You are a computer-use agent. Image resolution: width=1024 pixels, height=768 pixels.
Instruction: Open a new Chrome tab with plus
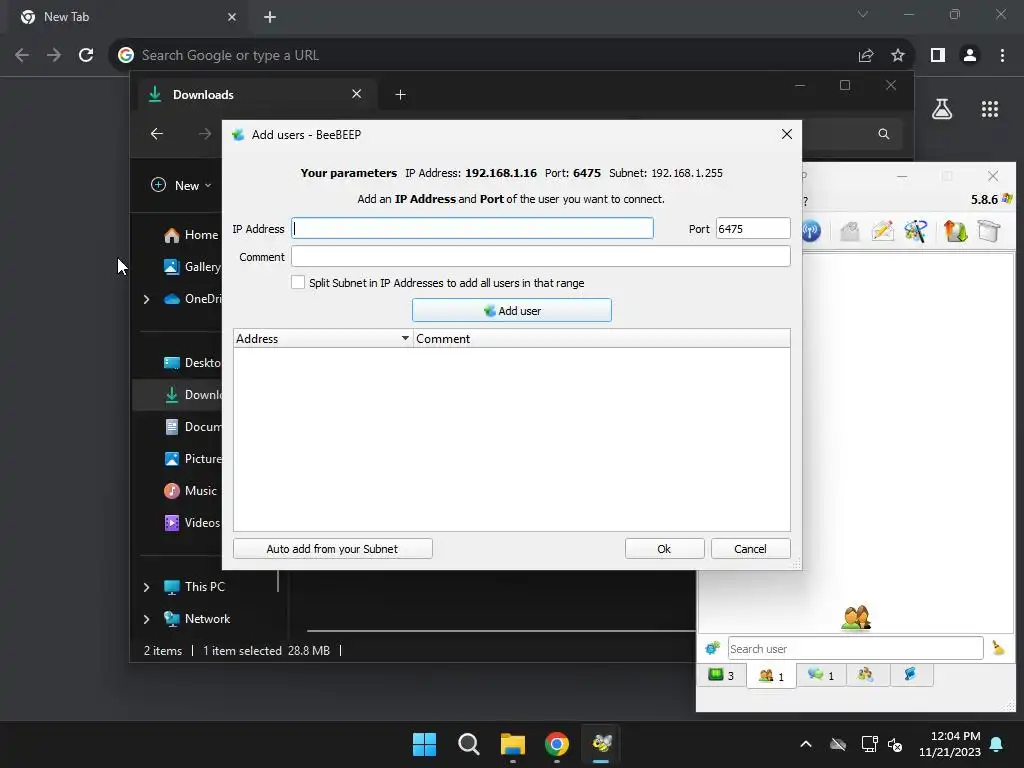(x=270, y=17)
